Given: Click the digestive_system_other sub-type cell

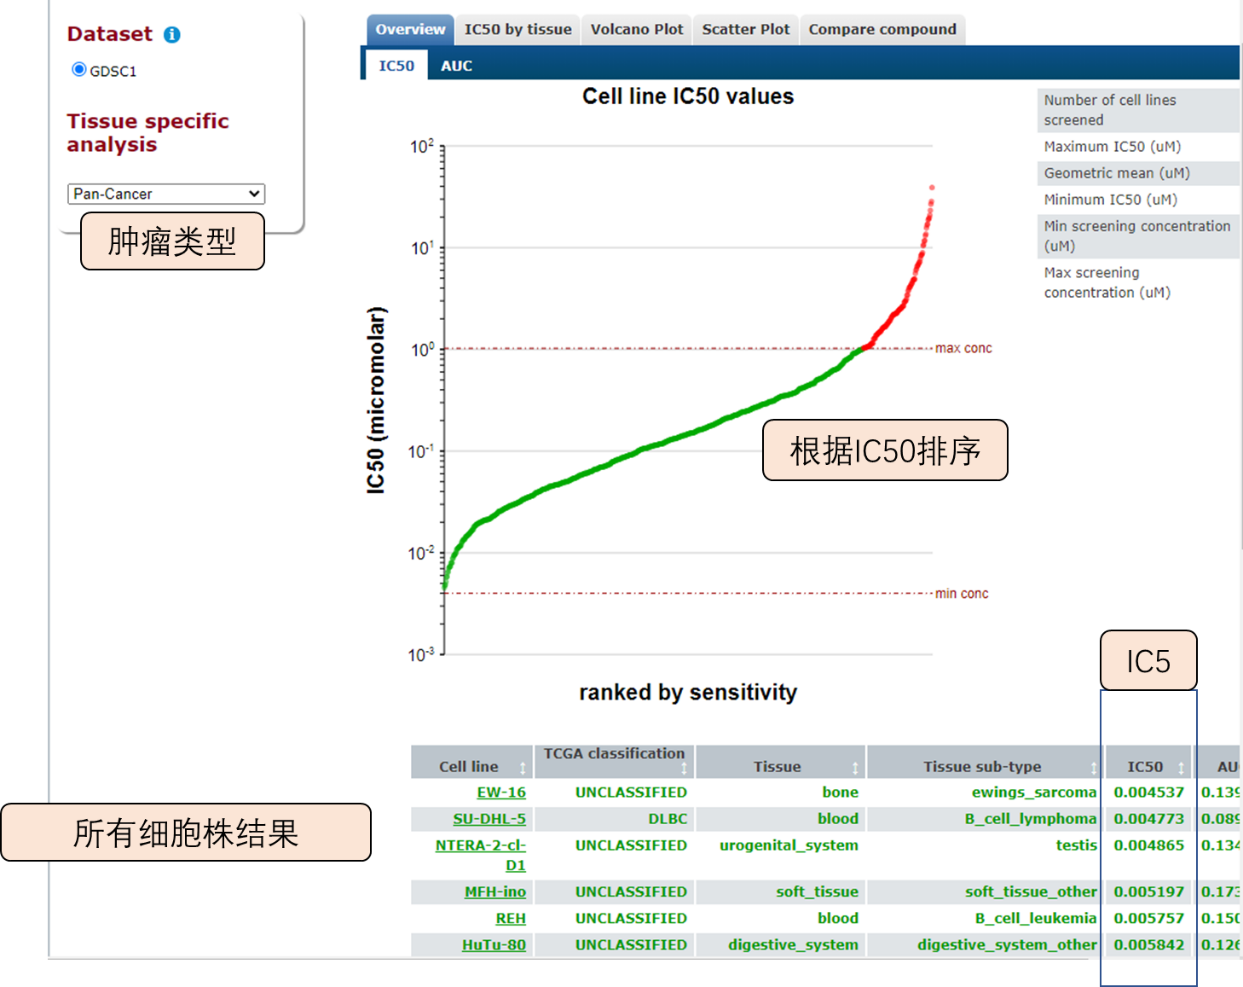Looking at the screenshot, I should 1007,944.
